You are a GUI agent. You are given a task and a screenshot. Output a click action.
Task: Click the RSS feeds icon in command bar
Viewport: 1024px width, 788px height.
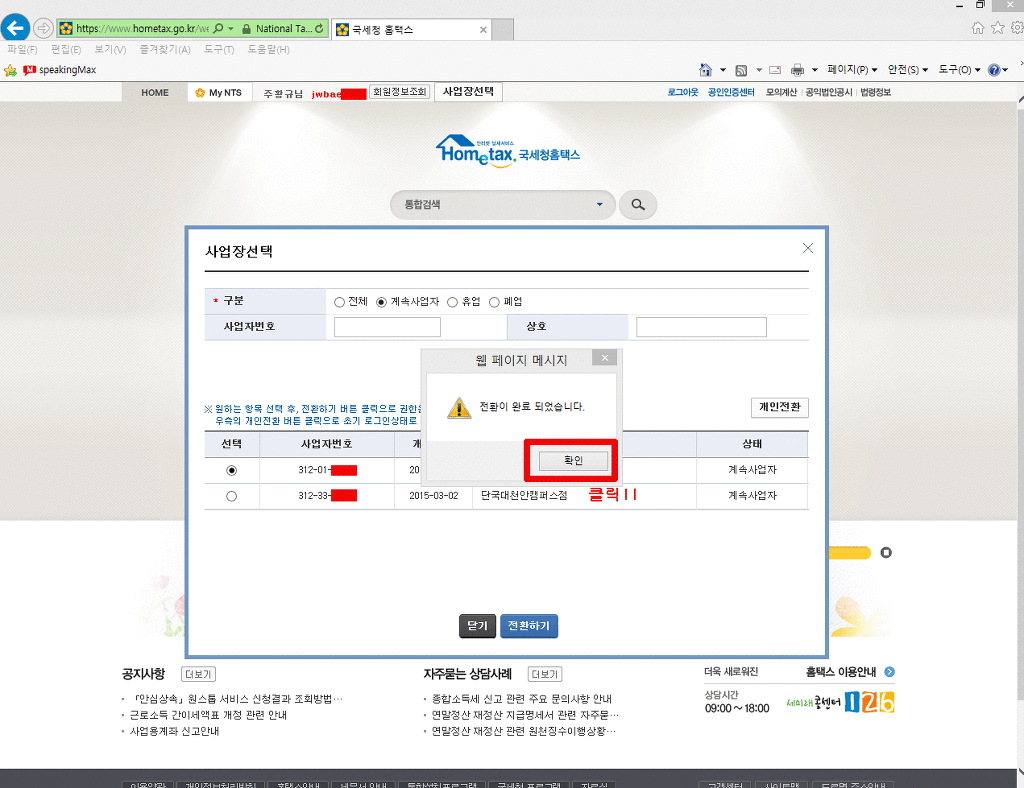coord(741,70)
